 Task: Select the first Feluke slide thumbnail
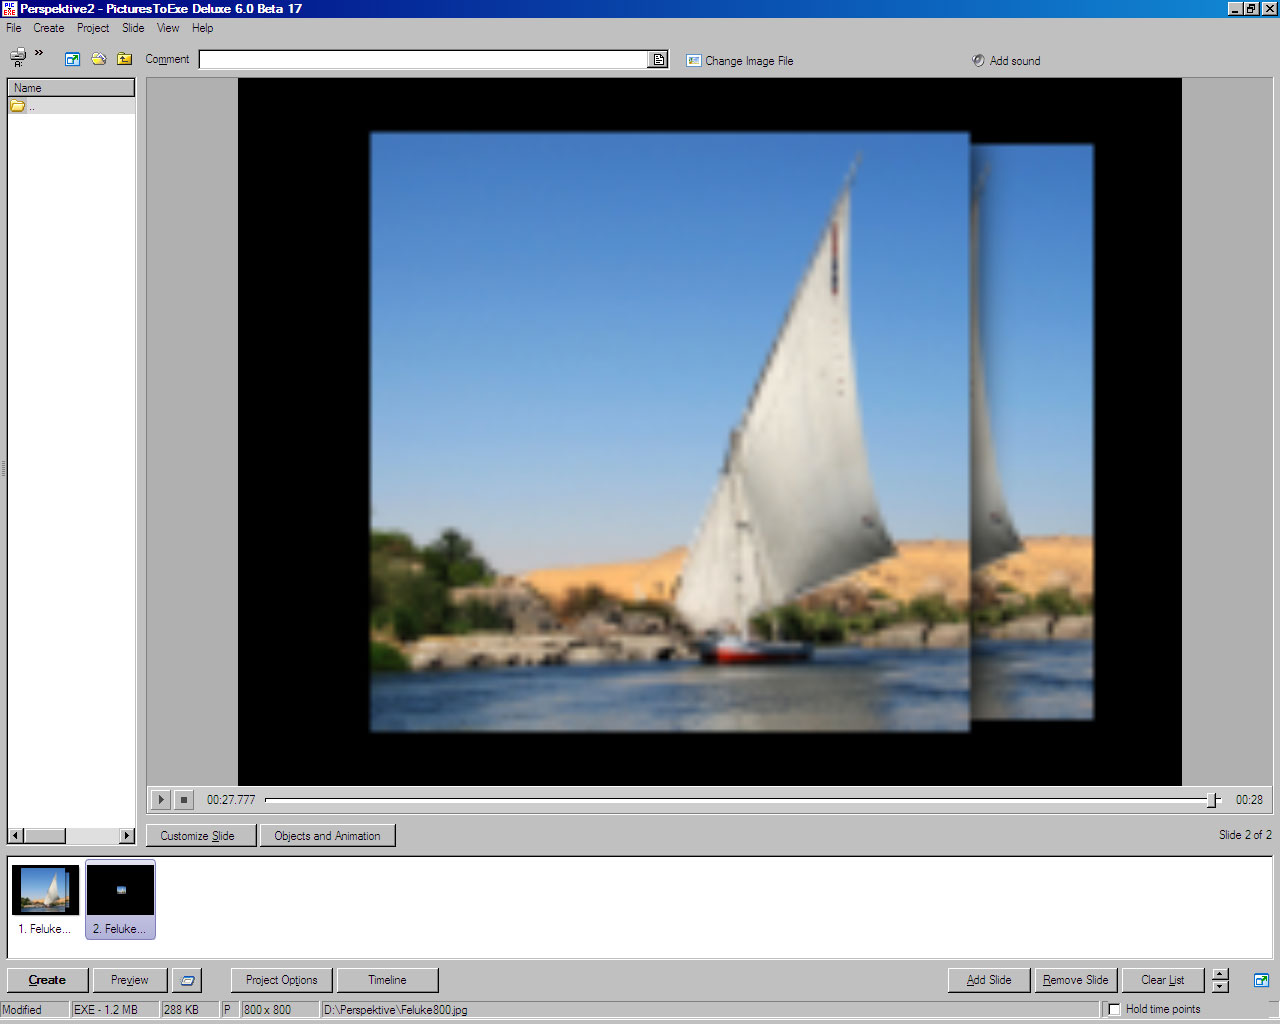click(x=45, y=891)
